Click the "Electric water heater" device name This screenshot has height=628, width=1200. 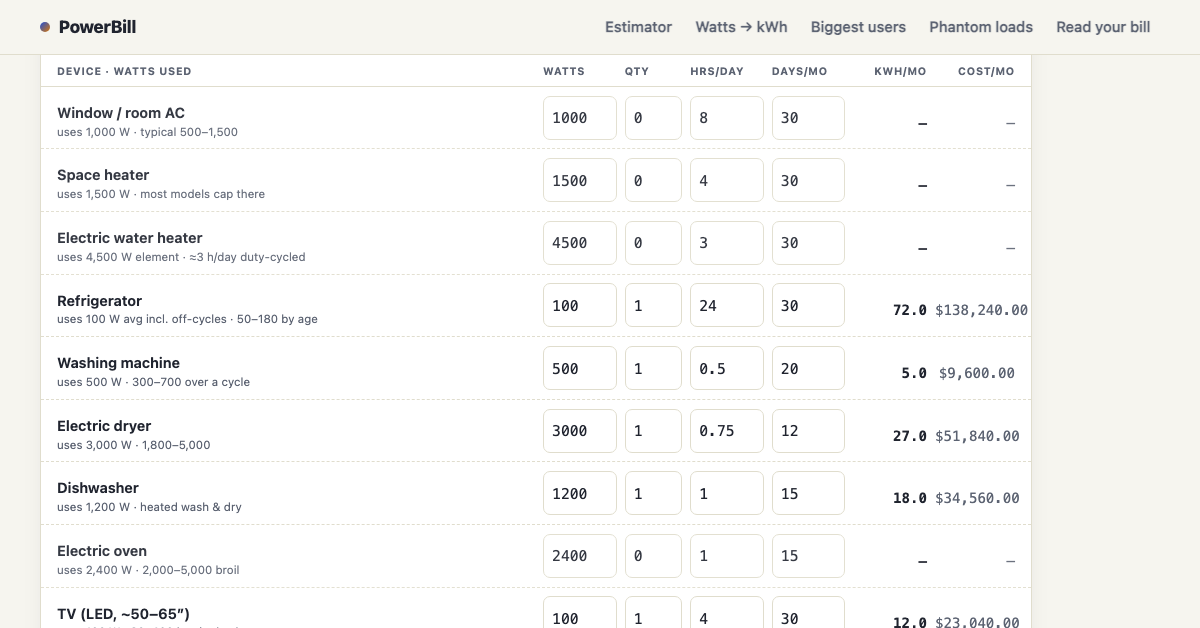[x=130, y=238]
